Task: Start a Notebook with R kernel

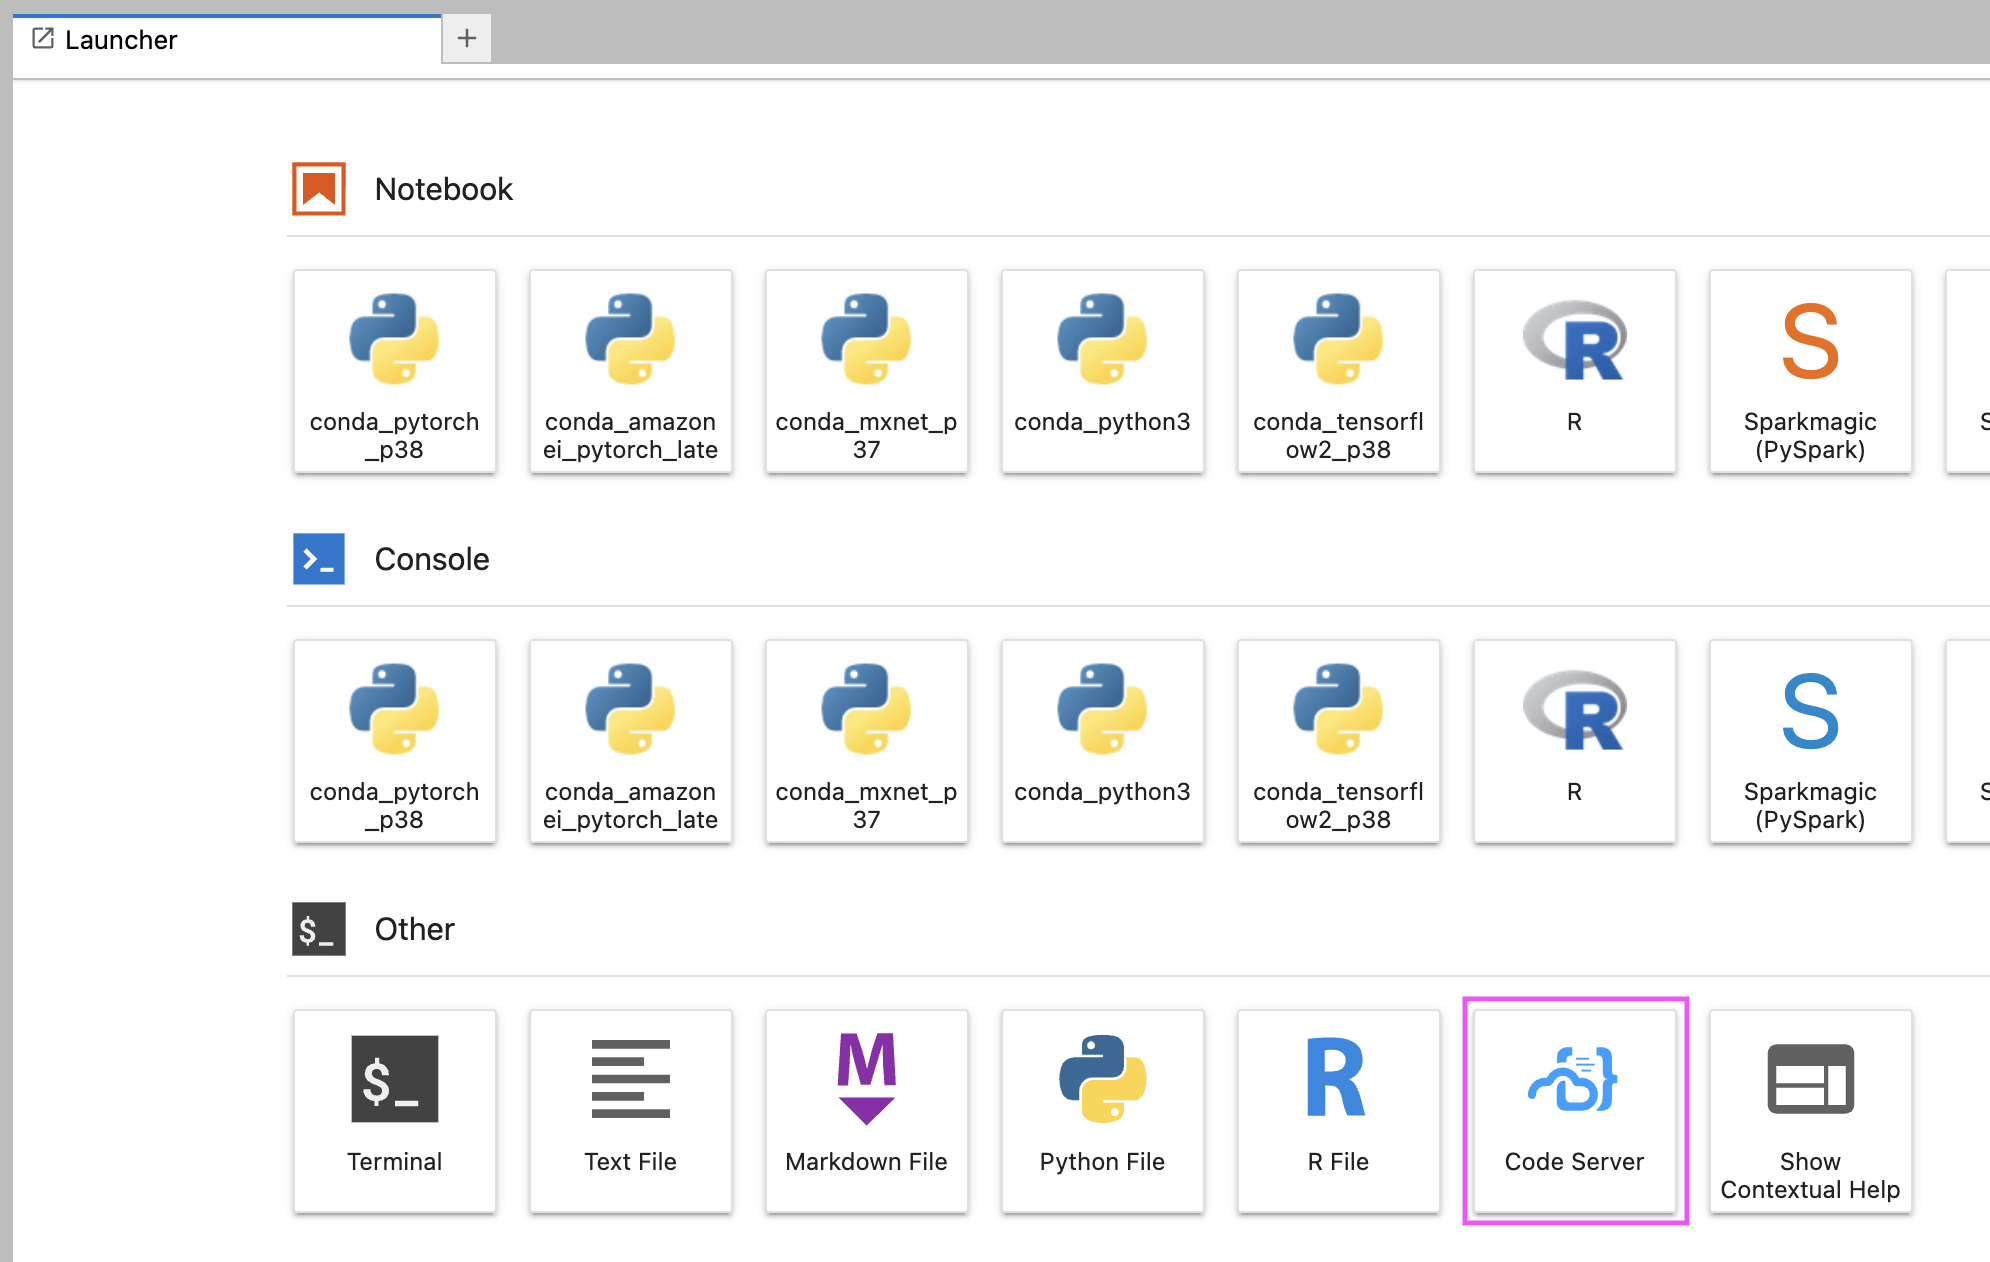Action: (x=1574, y=370)
